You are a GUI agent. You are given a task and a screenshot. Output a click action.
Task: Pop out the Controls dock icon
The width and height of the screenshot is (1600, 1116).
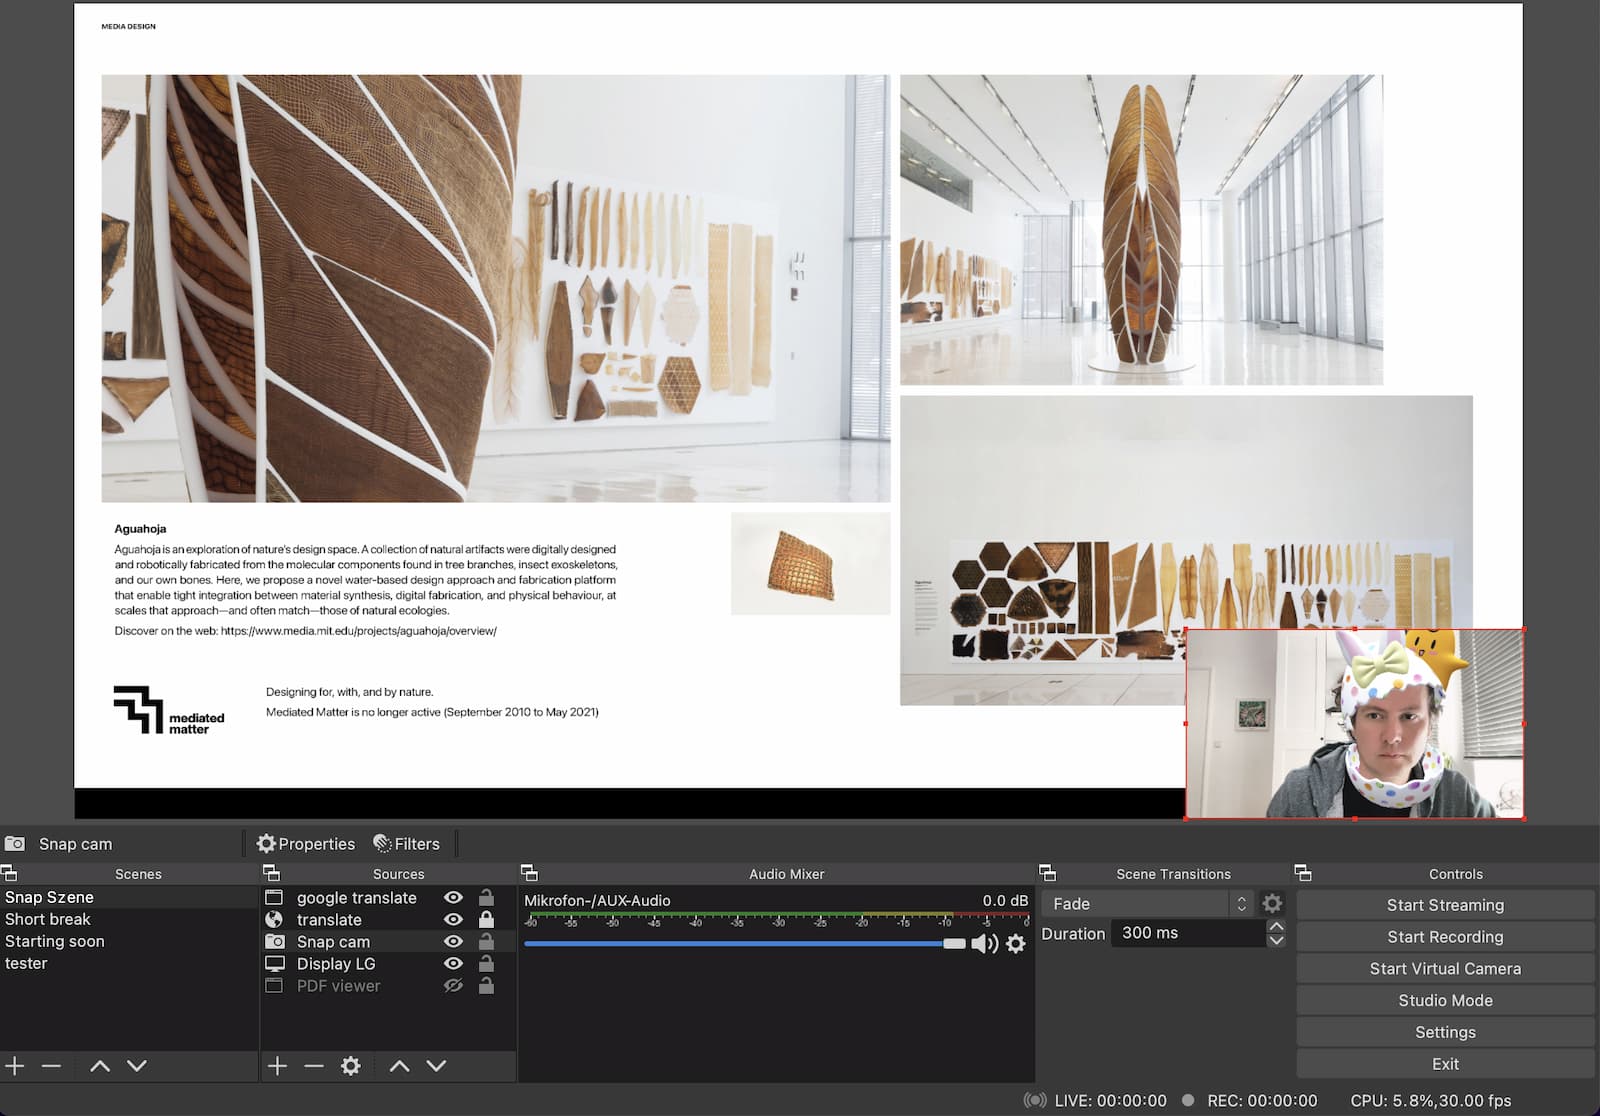[1303, 873]
